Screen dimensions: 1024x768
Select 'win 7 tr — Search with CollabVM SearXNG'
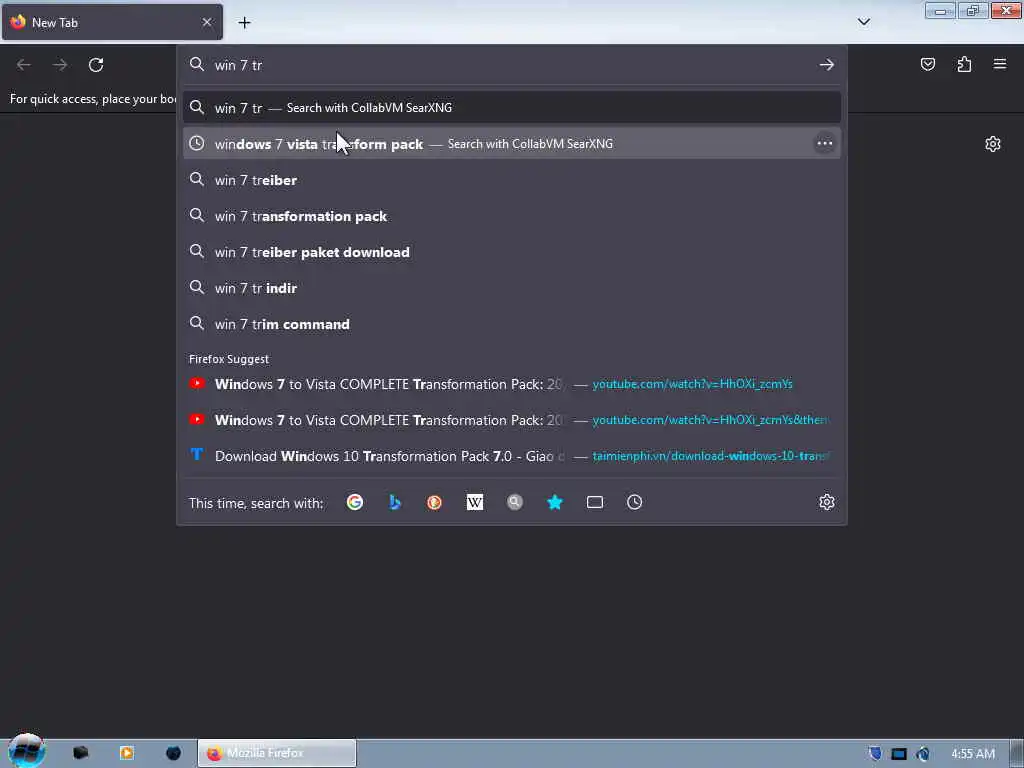click(x=512, y=108)
